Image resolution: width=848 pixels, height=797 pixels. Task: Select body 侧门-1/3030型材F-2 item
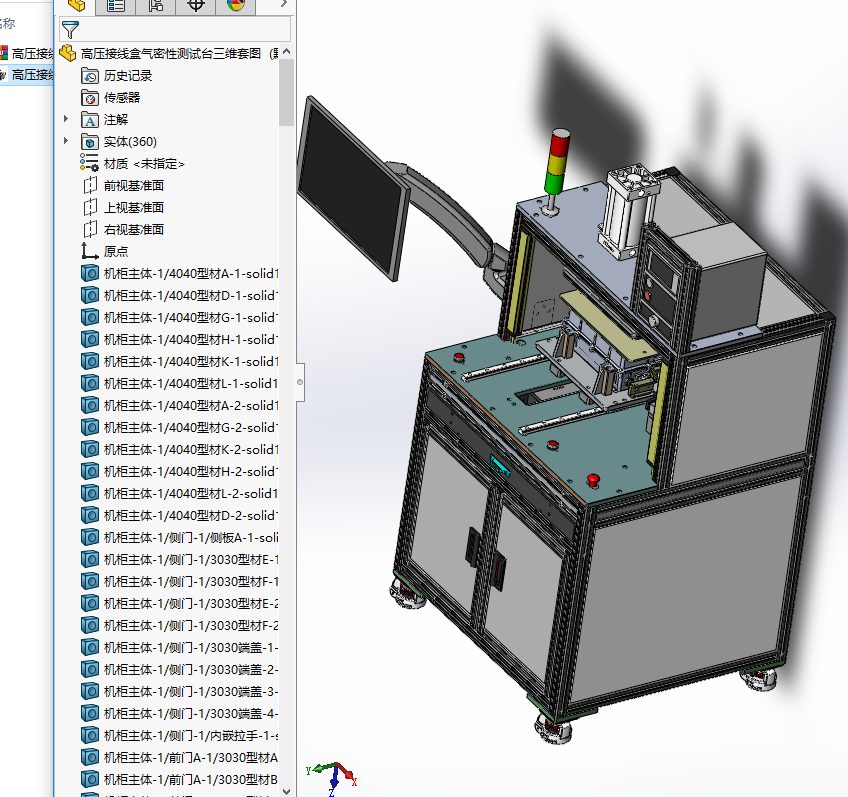point(179,626)
